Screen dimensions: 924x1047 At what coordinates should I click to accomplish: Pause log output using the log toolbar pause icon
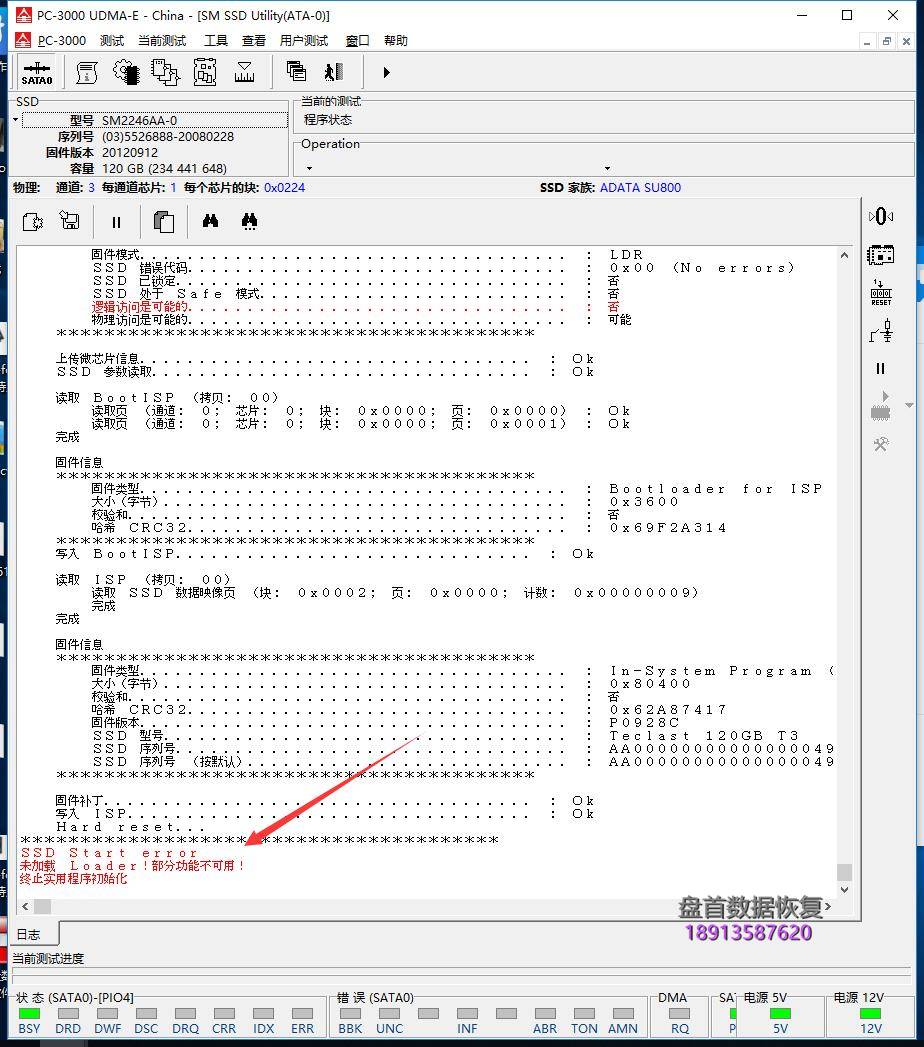[116, 222]
